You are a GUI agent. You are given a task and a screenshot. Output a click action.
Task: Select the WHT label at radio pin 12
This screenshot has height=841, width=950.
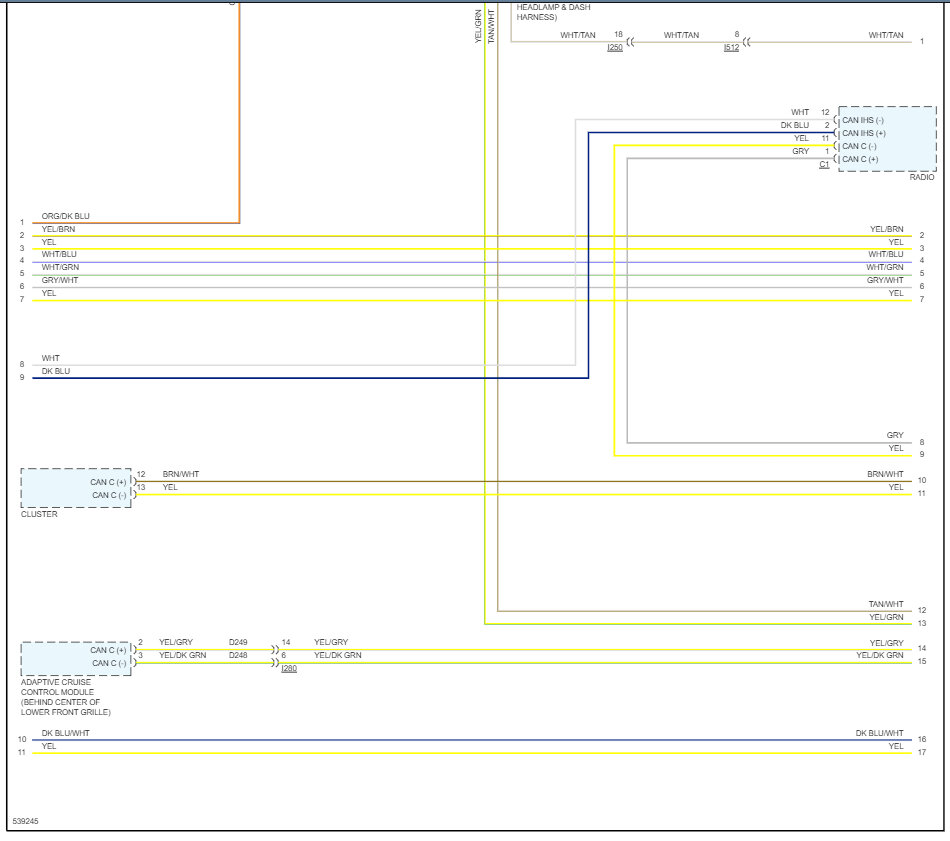pos(800,112)
